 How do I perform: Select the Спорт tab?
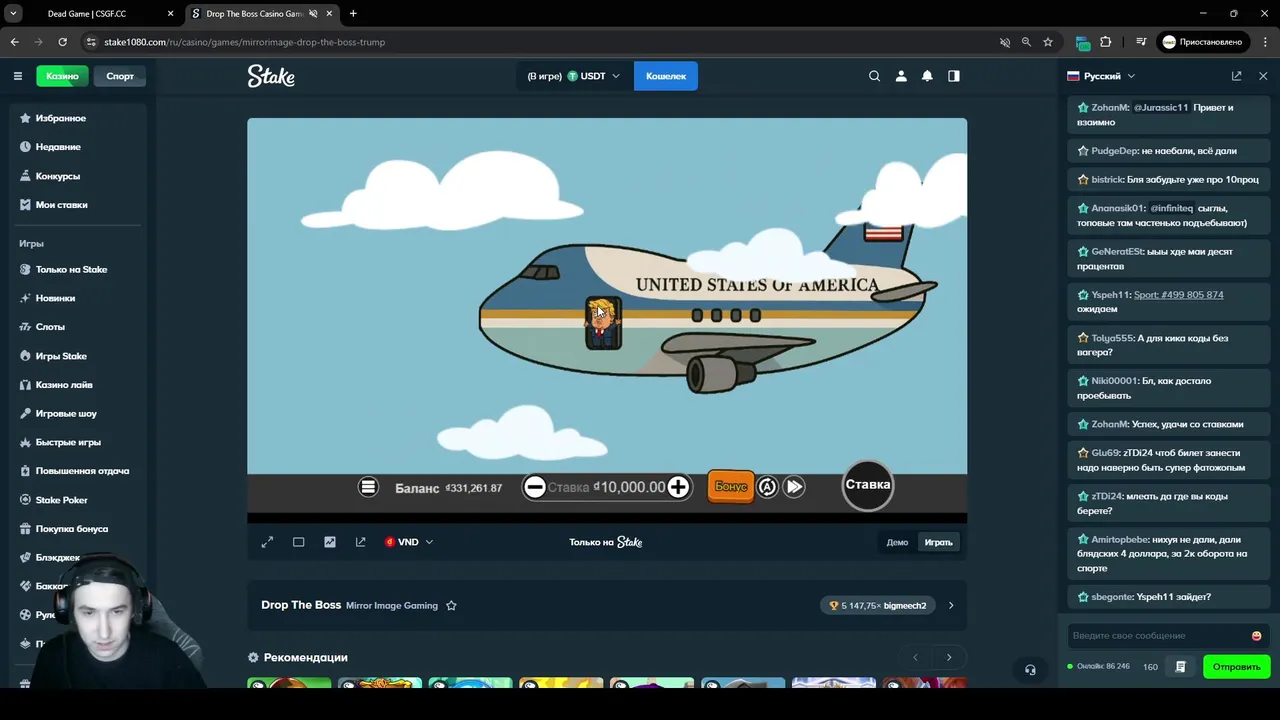pyautogui.click(x=120, y=76)
